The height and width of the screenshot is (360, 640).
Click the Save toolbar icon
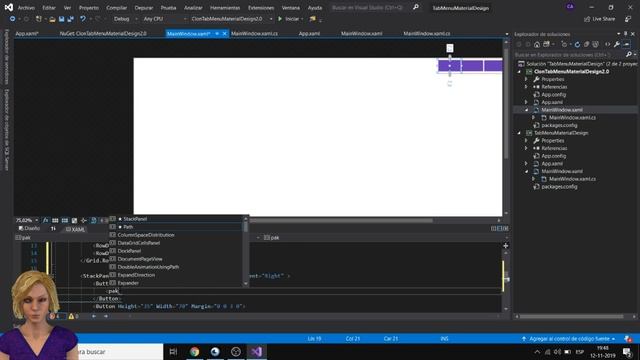[x=61, y=19]
